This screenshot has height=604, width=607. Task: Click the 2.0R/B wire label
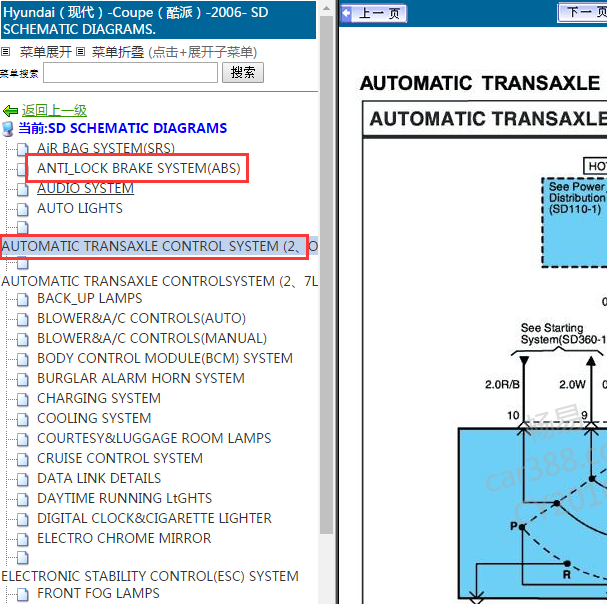502,384
